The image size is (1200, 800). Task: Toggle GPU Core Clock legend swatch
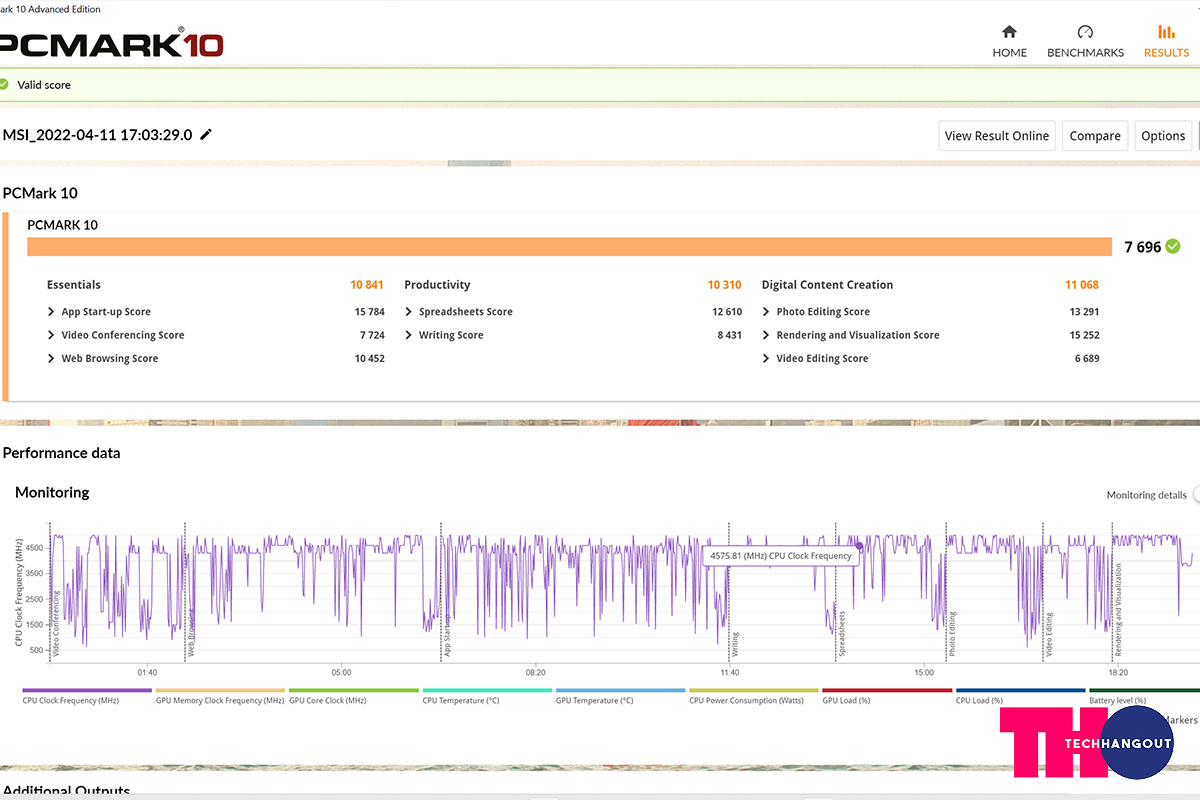click(x=353, y=690)
